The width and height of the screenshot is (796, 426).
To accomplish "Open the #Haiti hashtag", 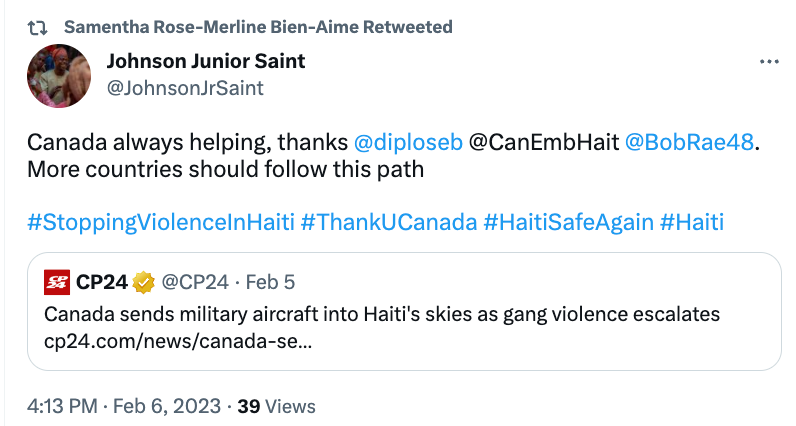I will tap(692, 222).
